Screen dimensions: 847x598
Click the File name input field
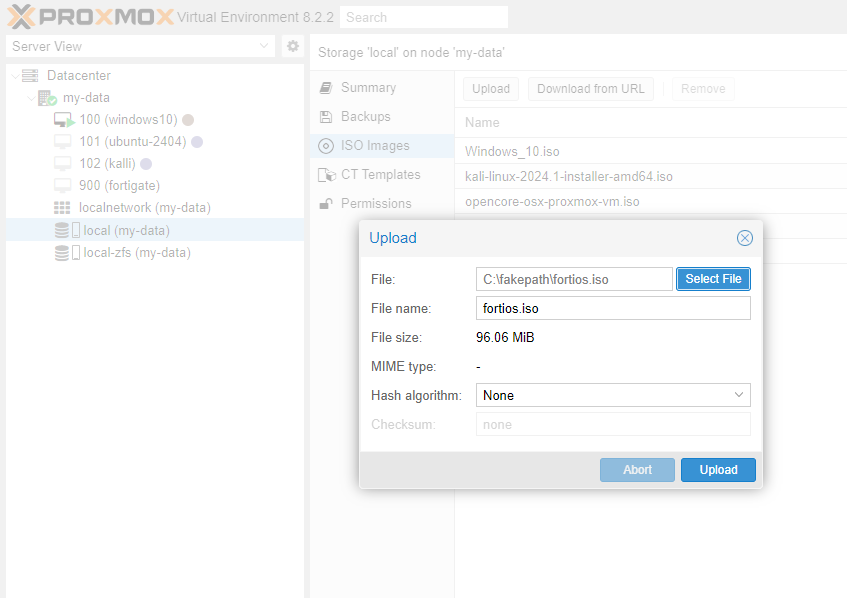[x=613, y=308]
